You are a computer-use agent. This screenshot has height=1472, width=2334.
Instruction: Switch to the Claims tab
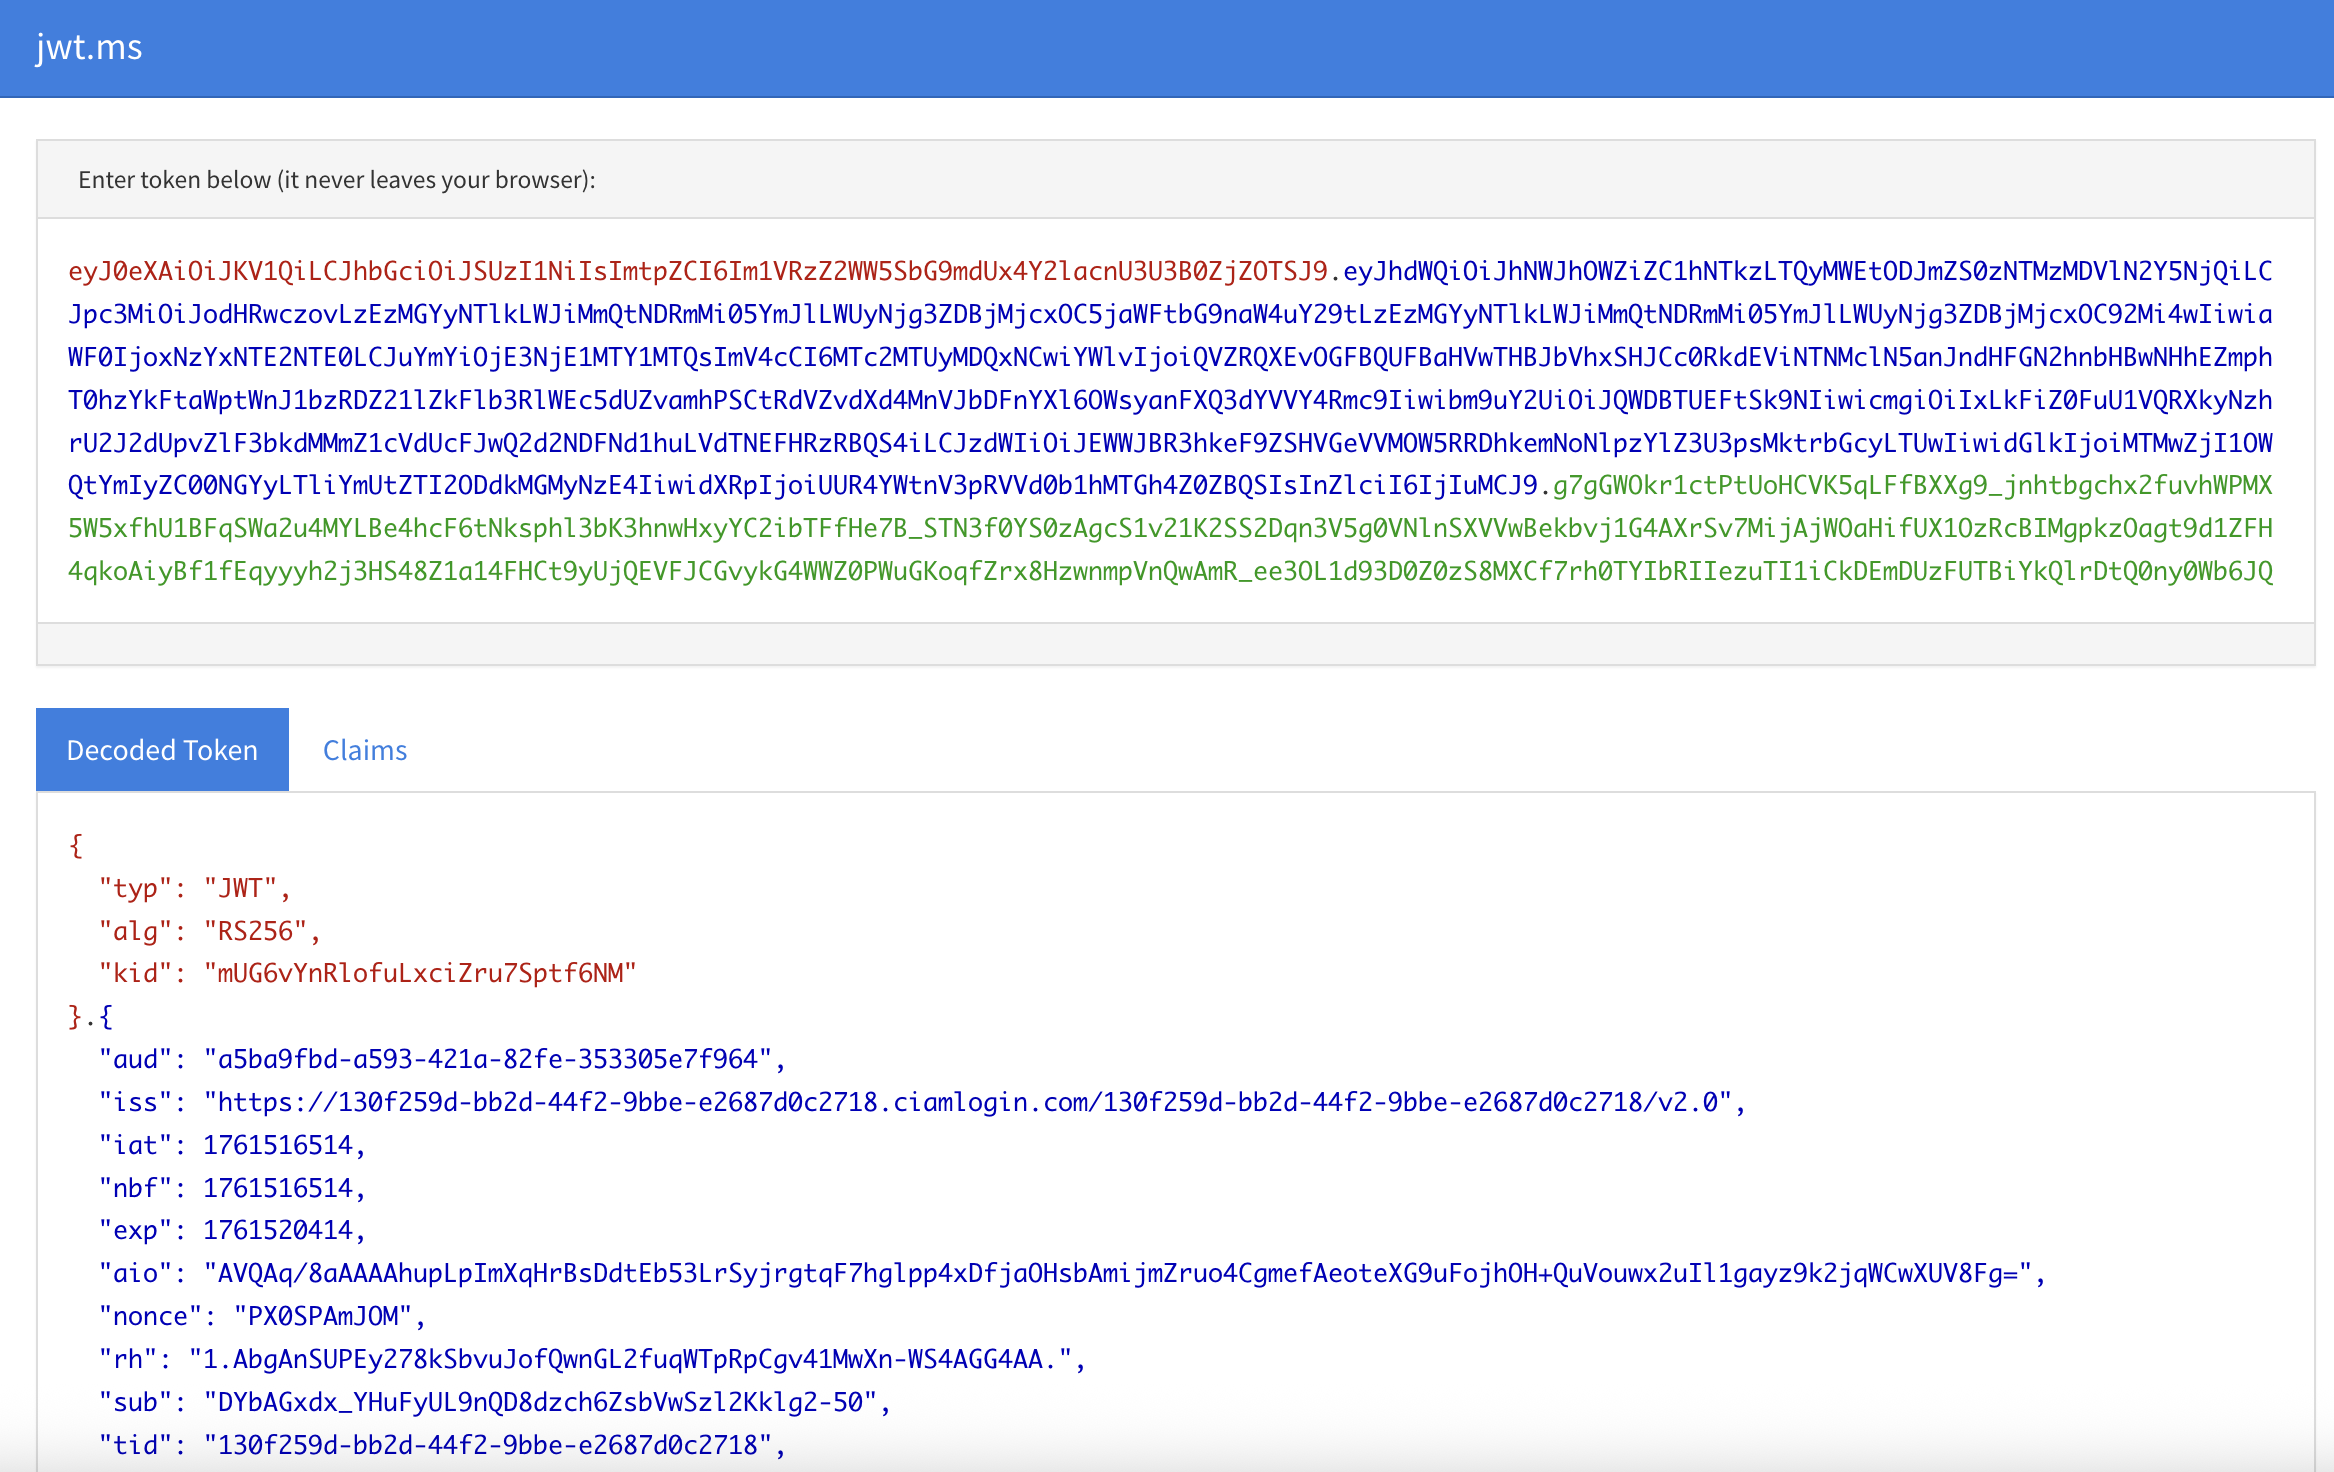pos(364,750)
